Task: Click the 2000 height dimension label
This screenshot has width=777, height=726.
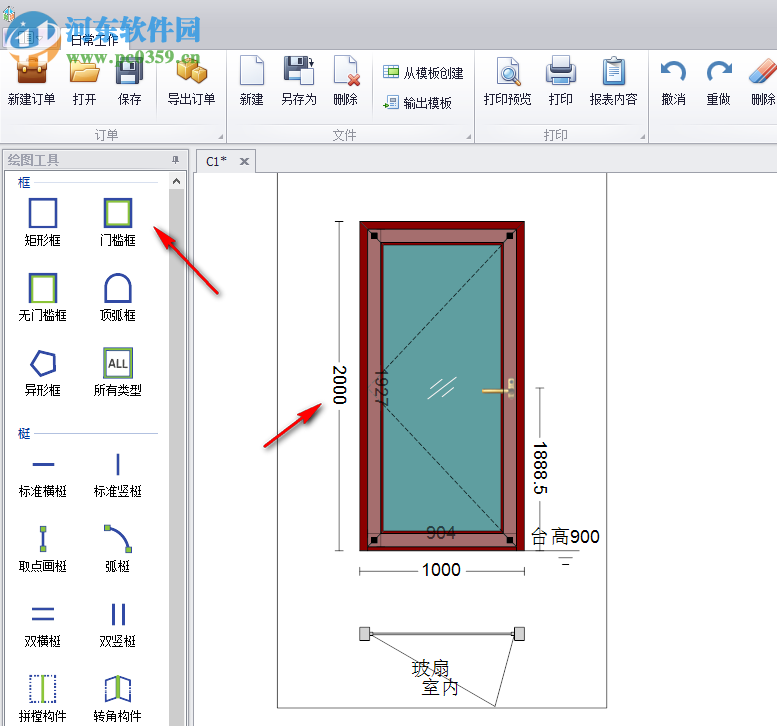Action: (x=339, y=385)
